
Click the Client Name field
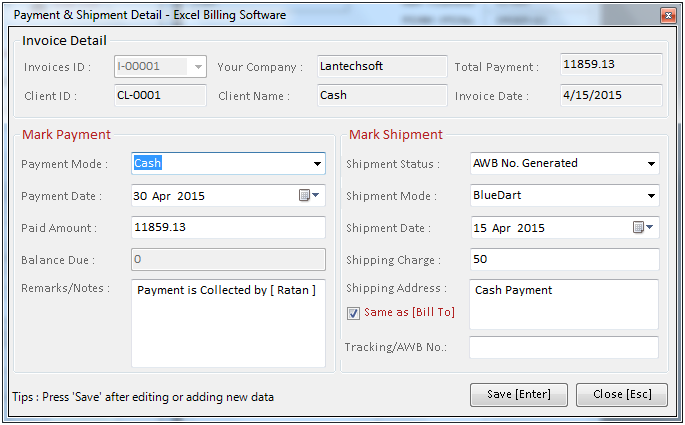382,95
